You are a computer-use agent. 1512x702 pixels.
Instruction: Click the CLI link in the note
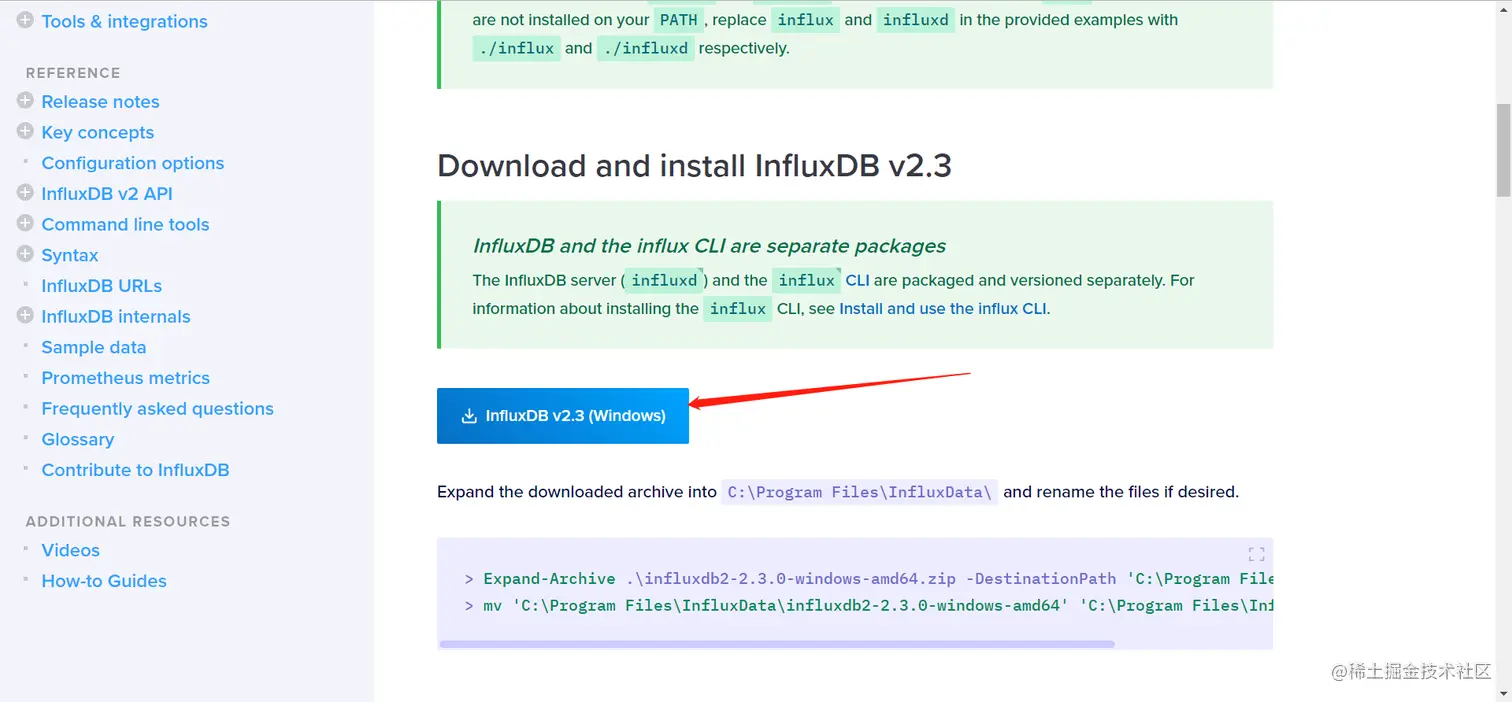click(857, 281)
